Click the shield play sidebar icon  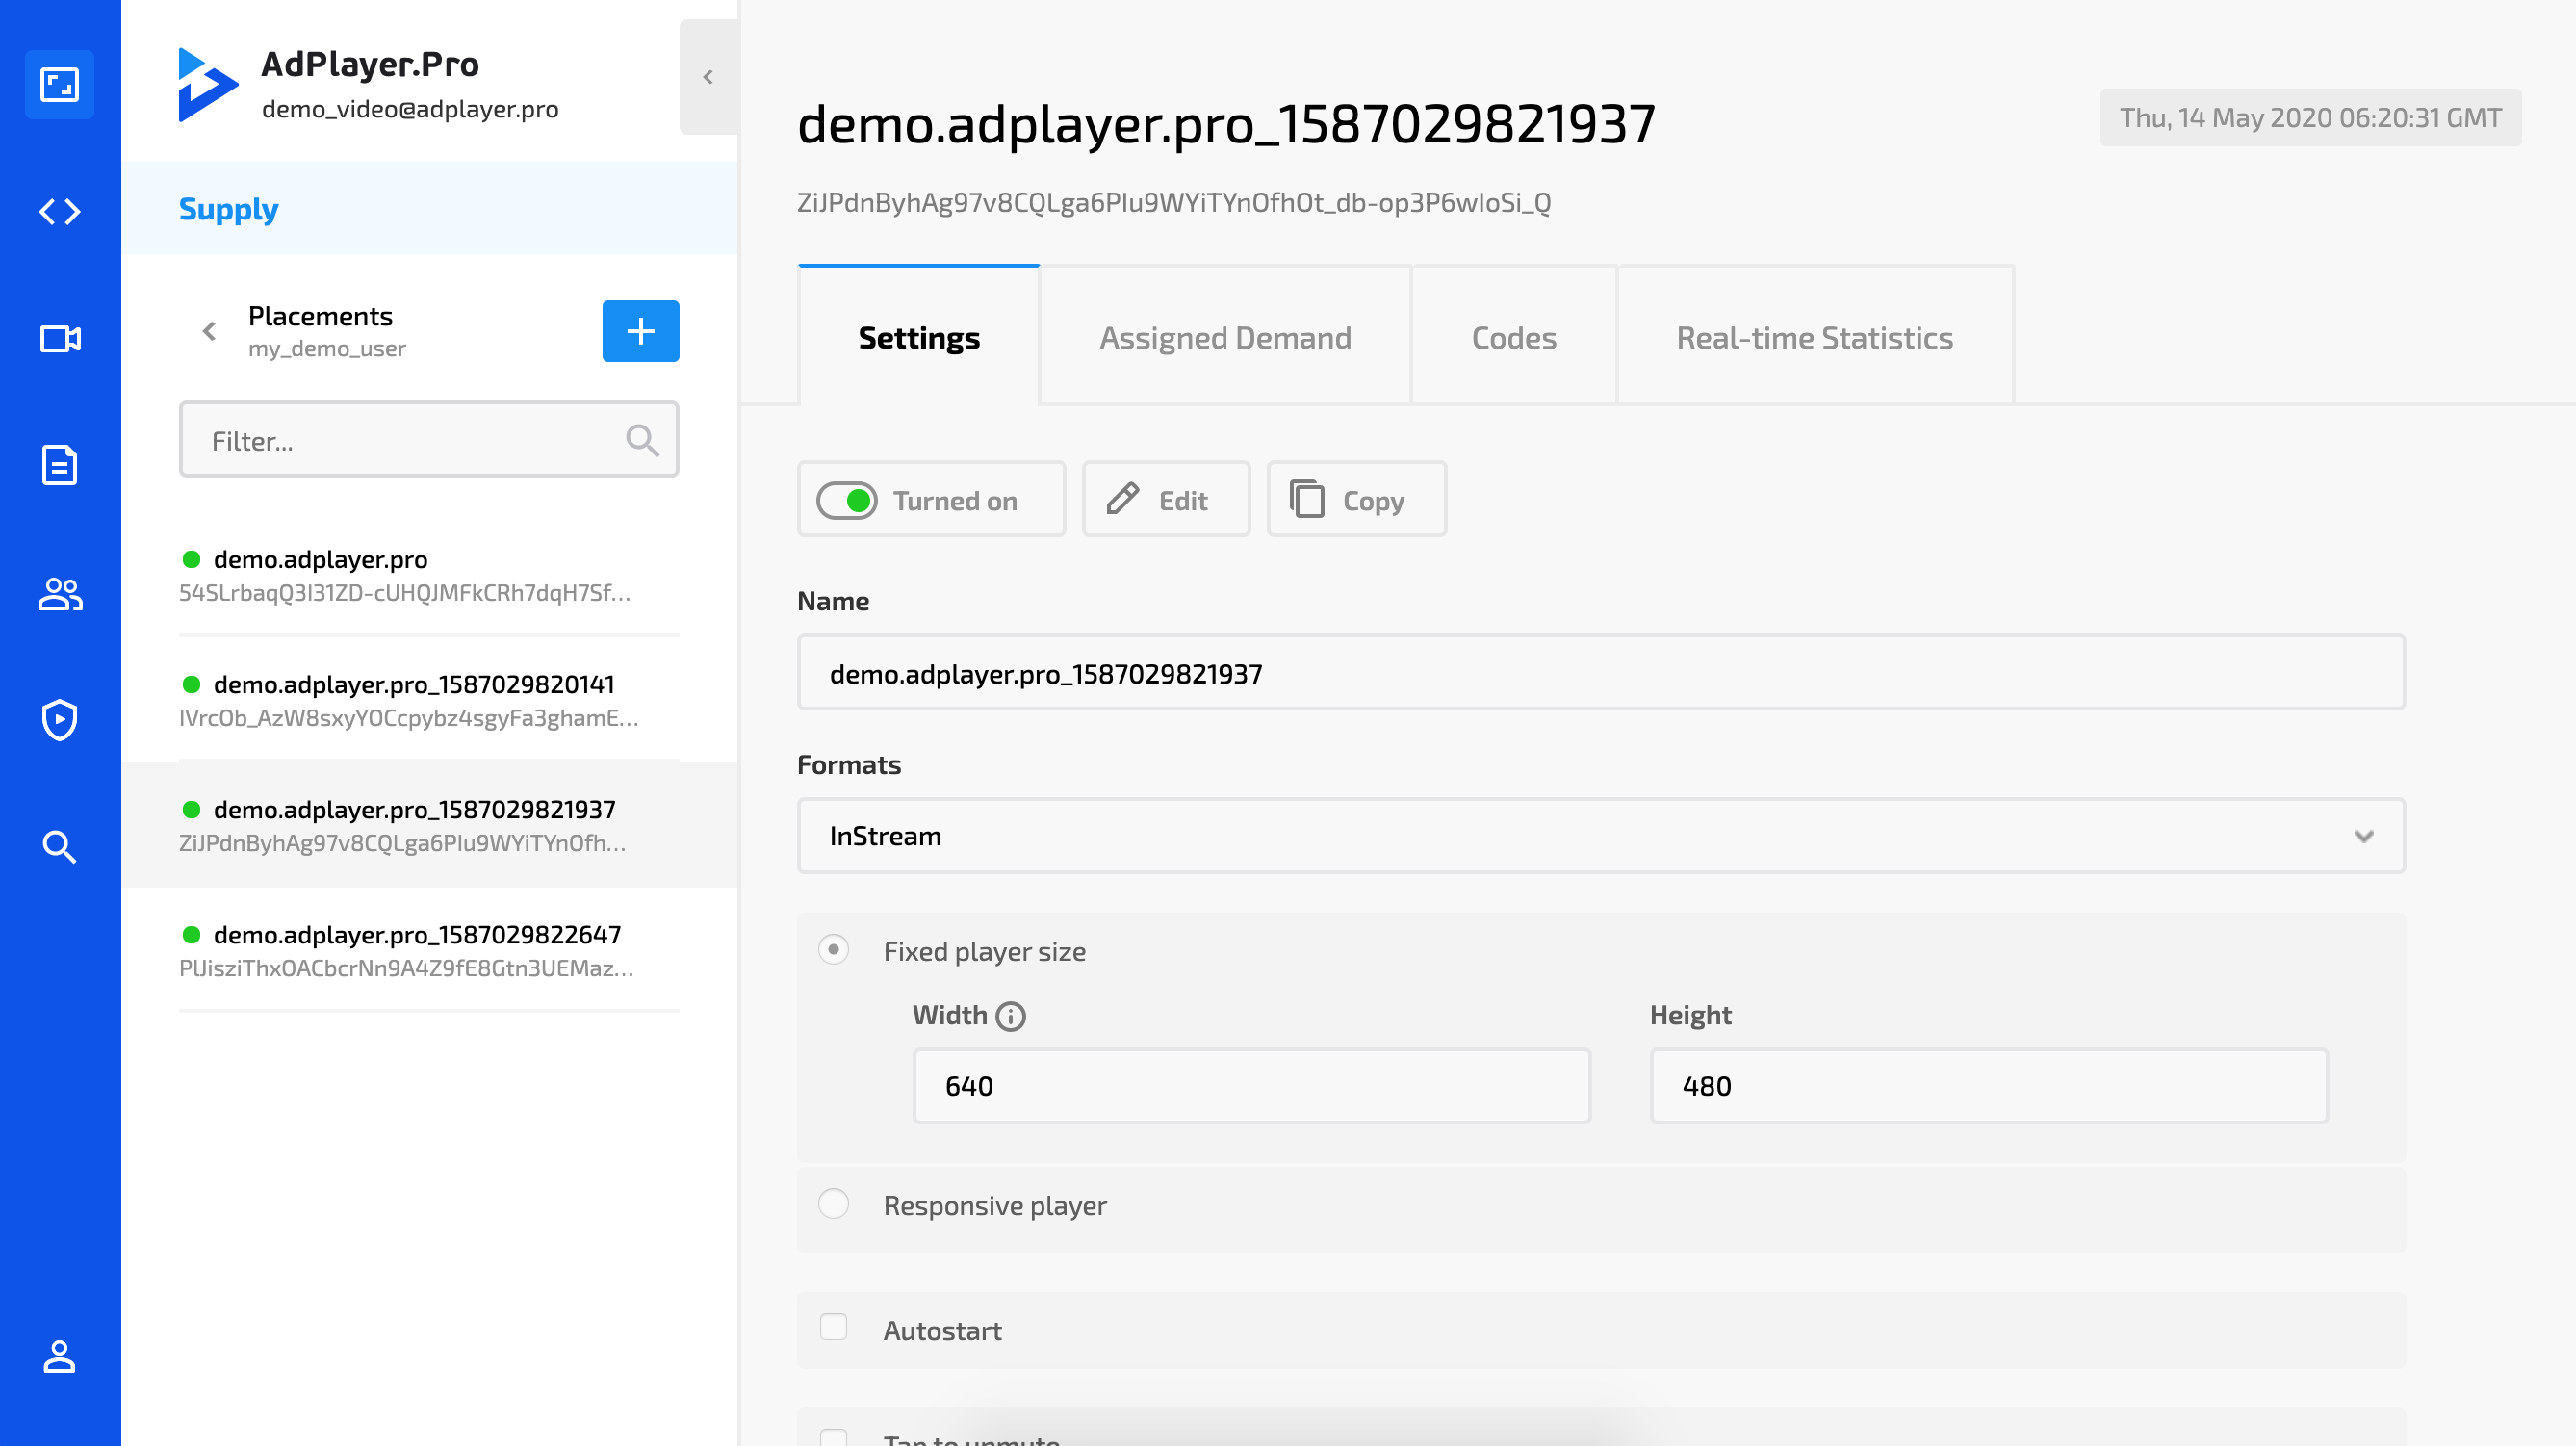pyautogui.click(x=60, y=720)
